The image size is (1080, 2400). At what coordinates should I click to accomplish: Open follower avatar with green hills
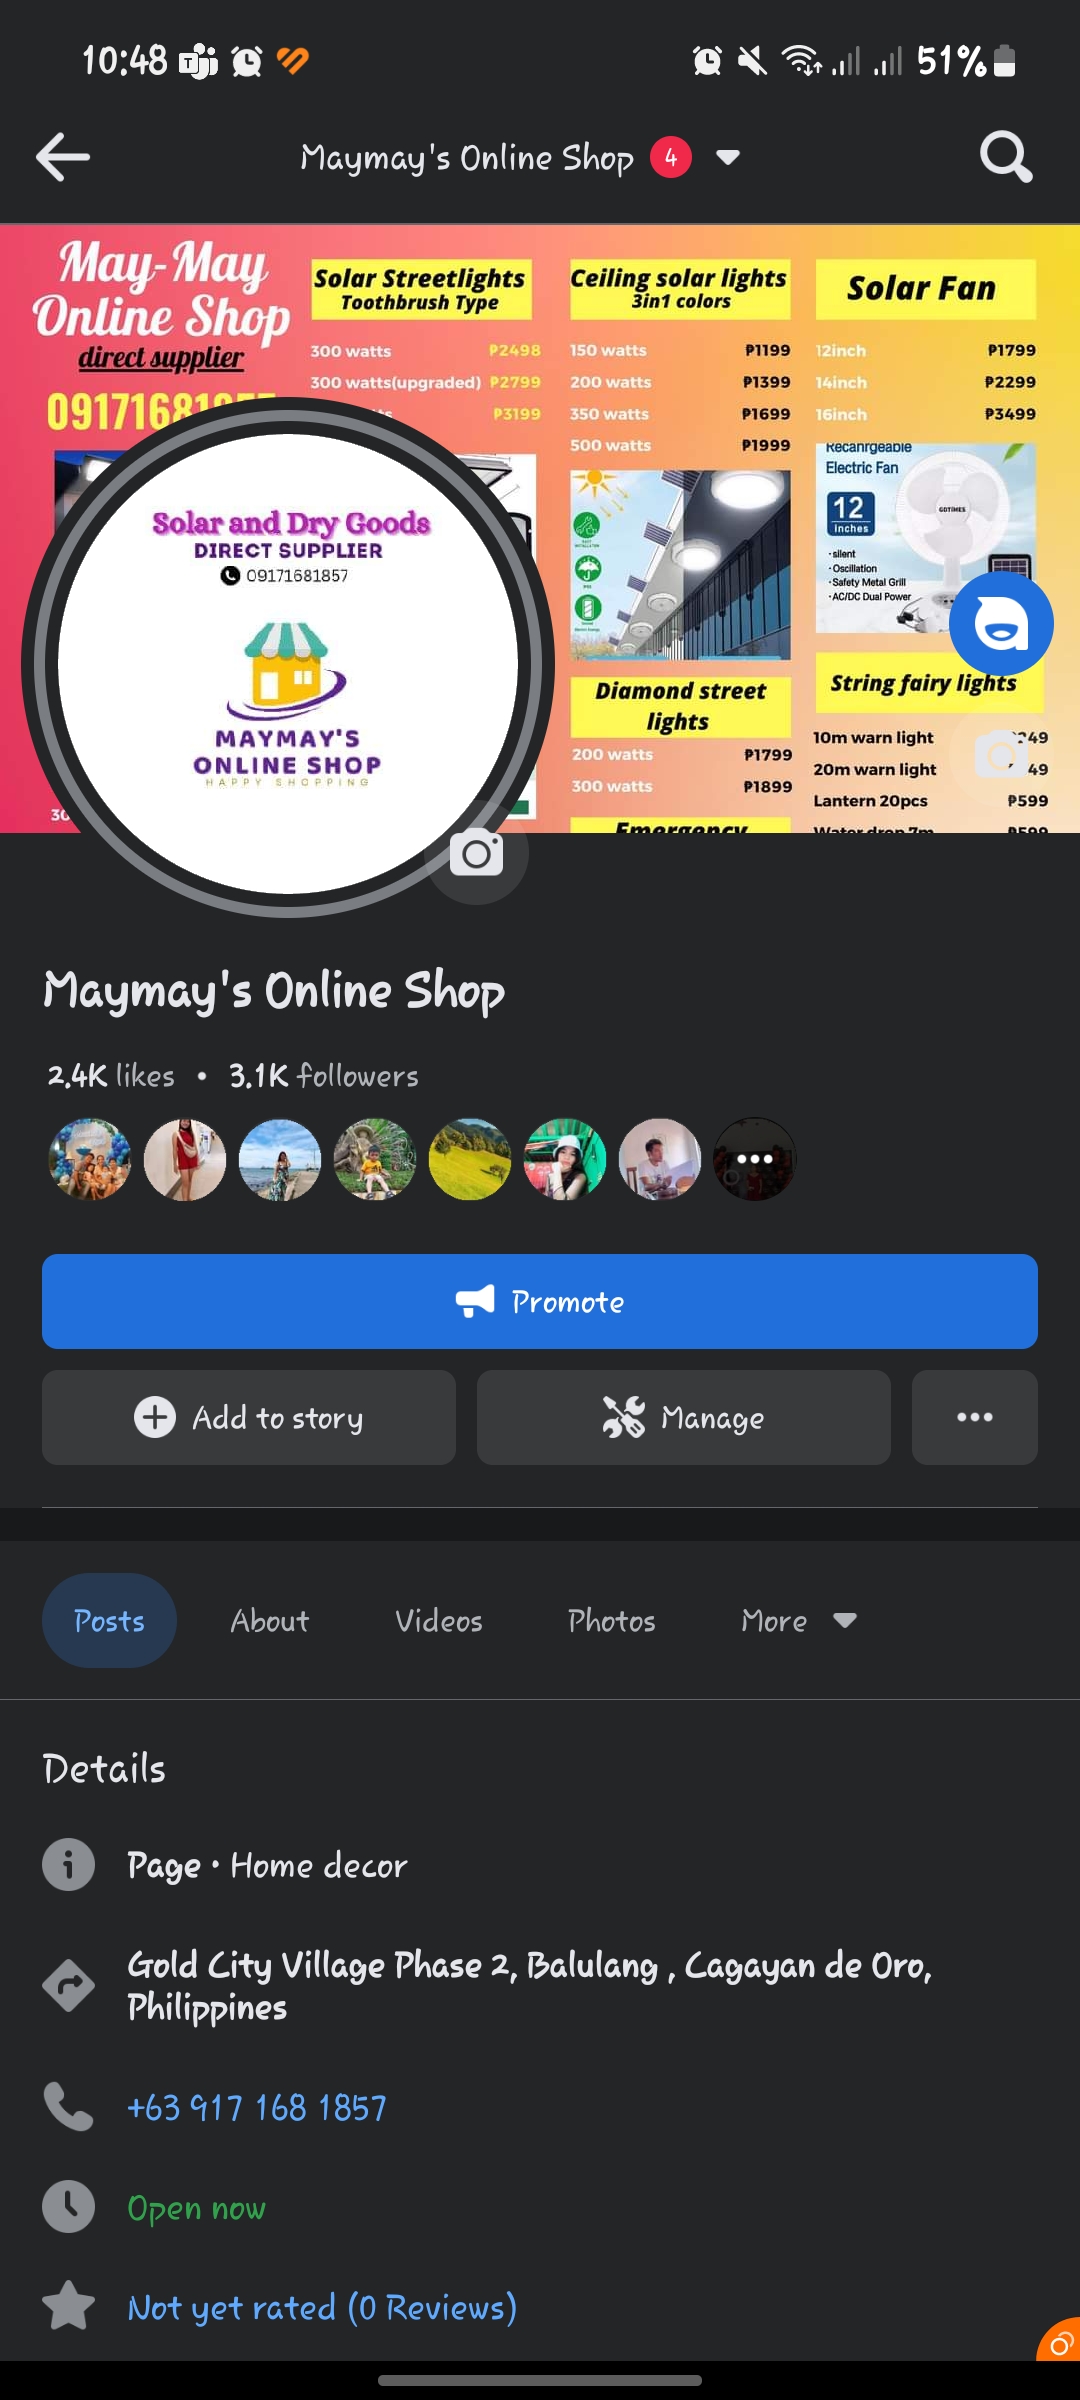point(470,1159)
